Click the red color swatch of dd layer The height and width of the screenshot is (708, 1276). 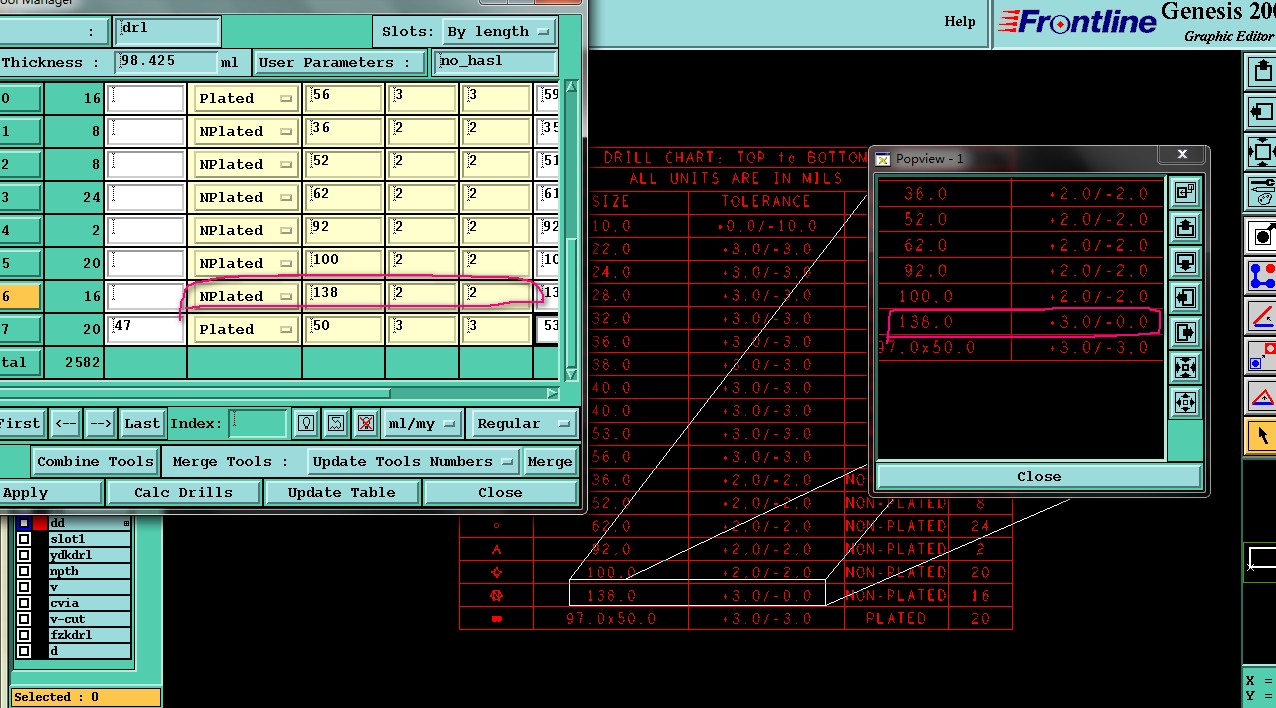[40, 523]
